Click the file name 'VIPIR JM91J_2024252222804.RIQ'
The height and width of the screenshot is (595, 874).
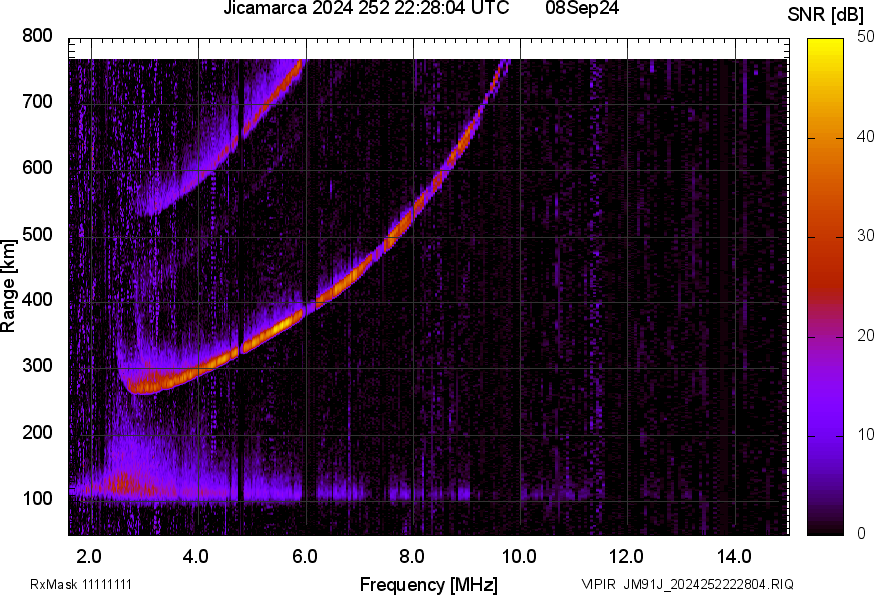pyautogui.click(x=688, y=585)
